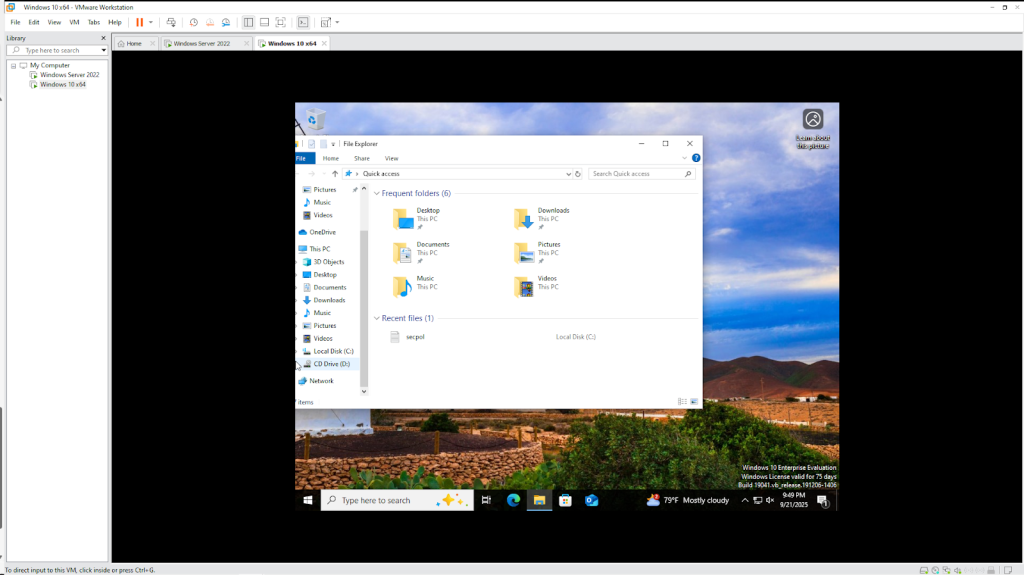Toggle the VMware console view button
Viewport: 1024px width, 575px height.
pyautogui.click(x=303, y=22)
